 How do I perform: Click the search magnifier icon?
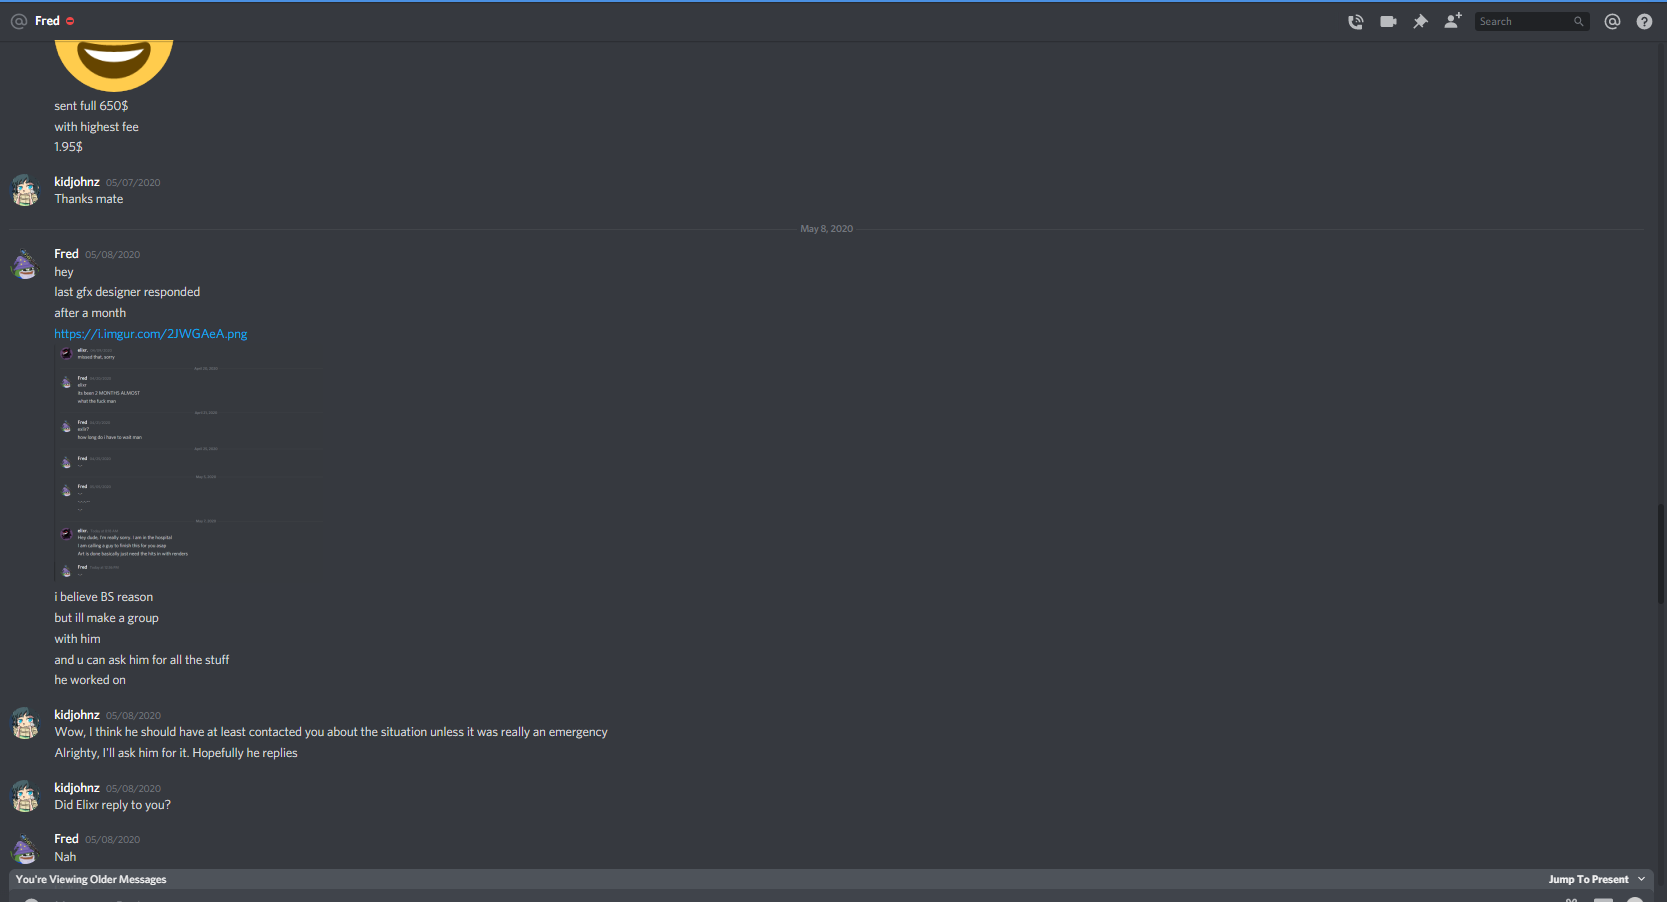coord(1578,21)
